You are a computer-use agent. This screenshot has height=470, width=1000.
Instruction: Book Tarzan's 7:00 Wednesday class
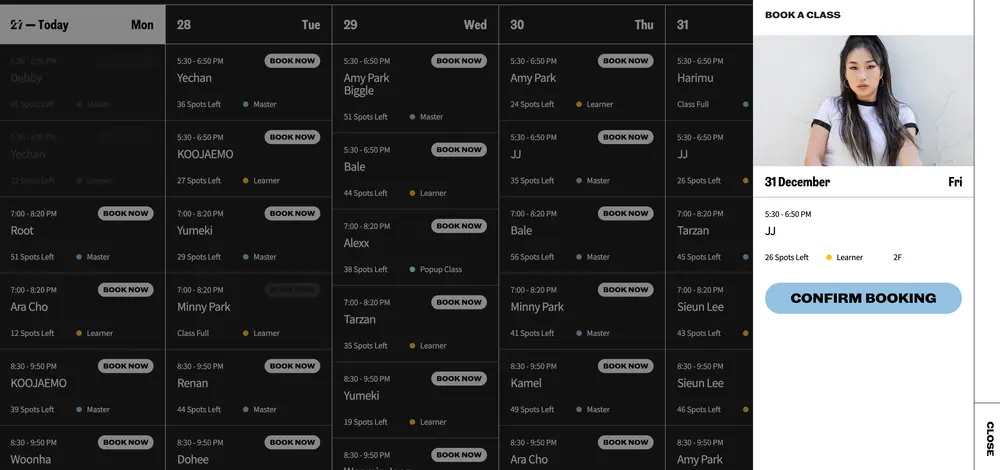(459, 302)
